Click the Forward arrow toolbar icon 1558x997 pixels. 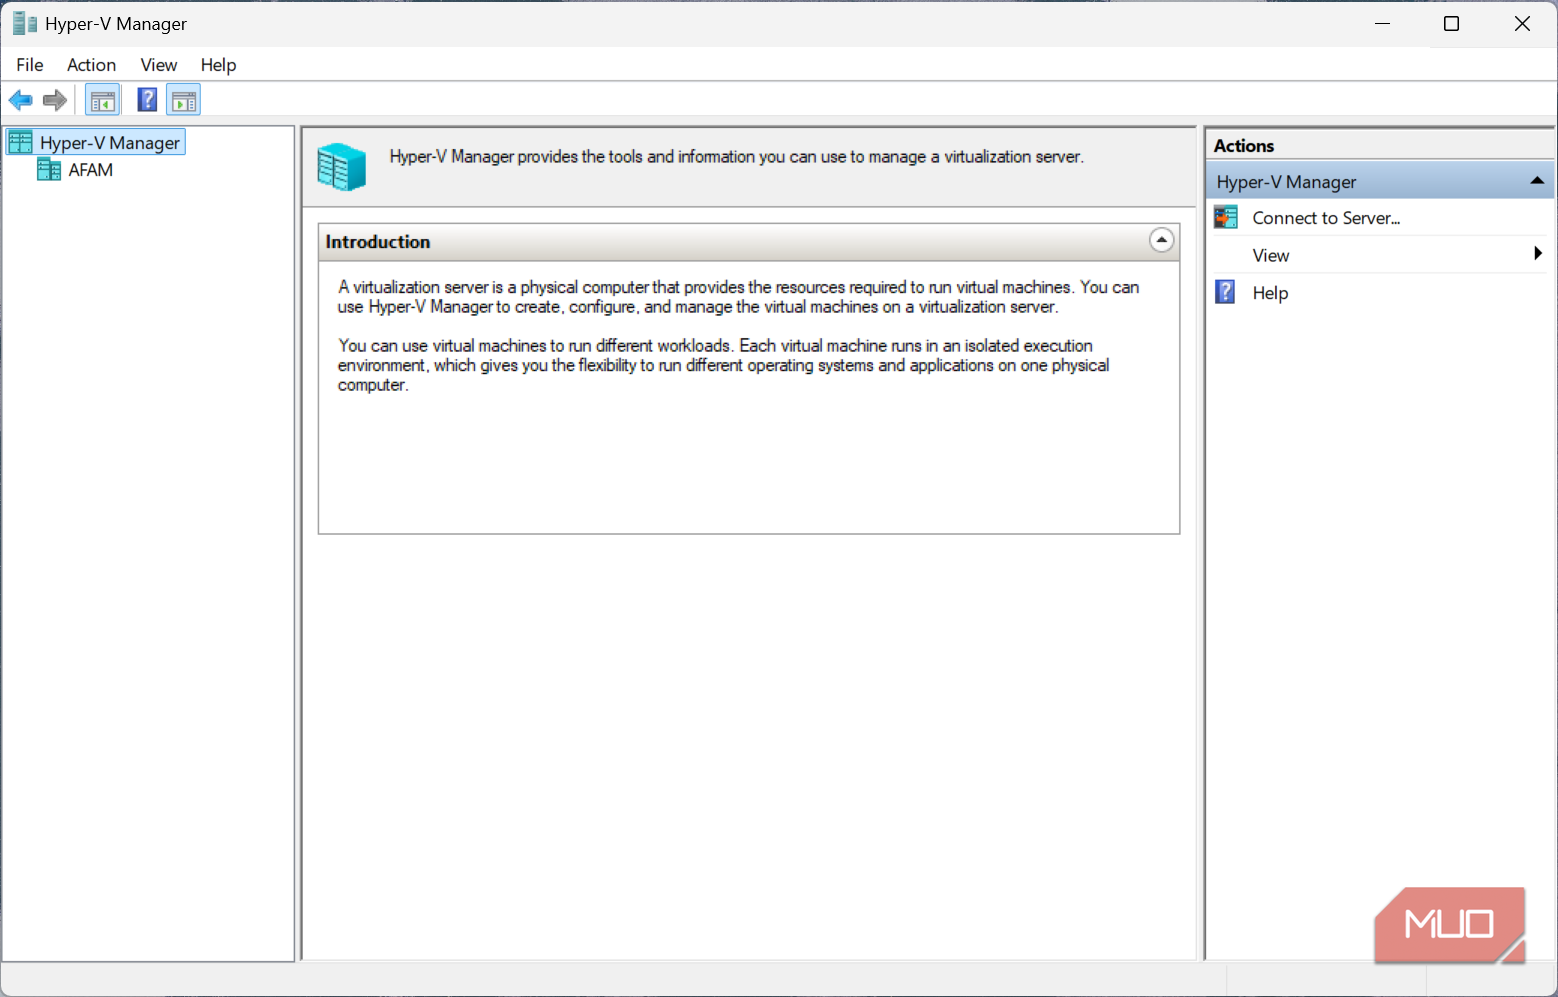click(55, 100)
